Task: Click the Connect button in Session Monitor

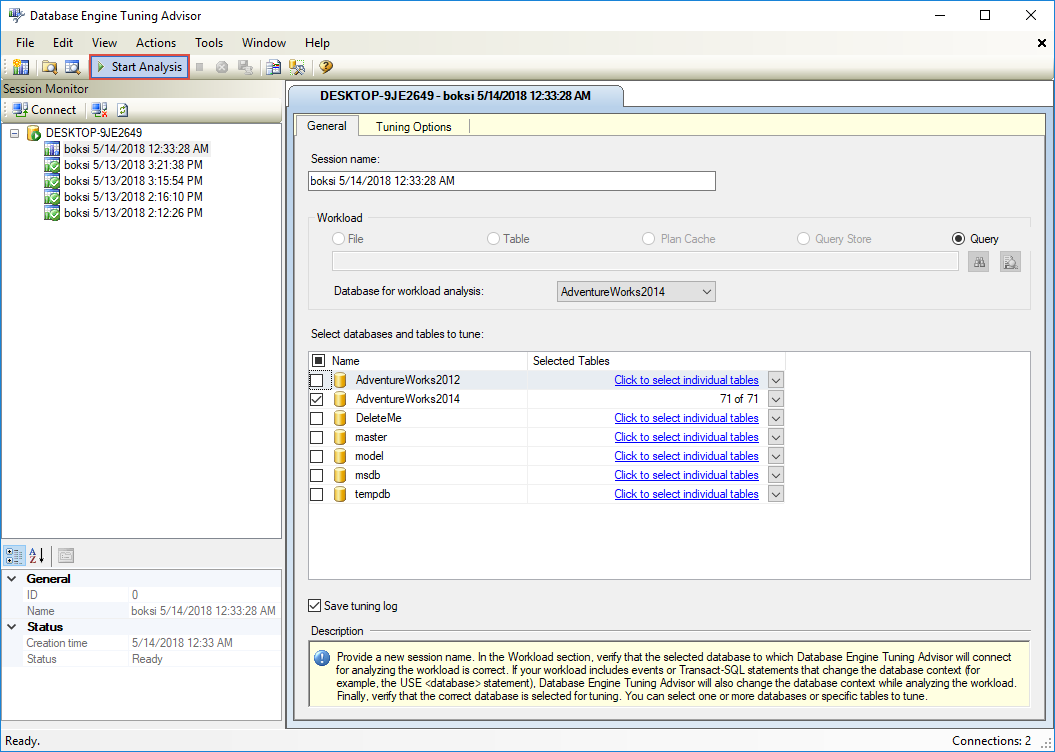Action: pos(45,110)
